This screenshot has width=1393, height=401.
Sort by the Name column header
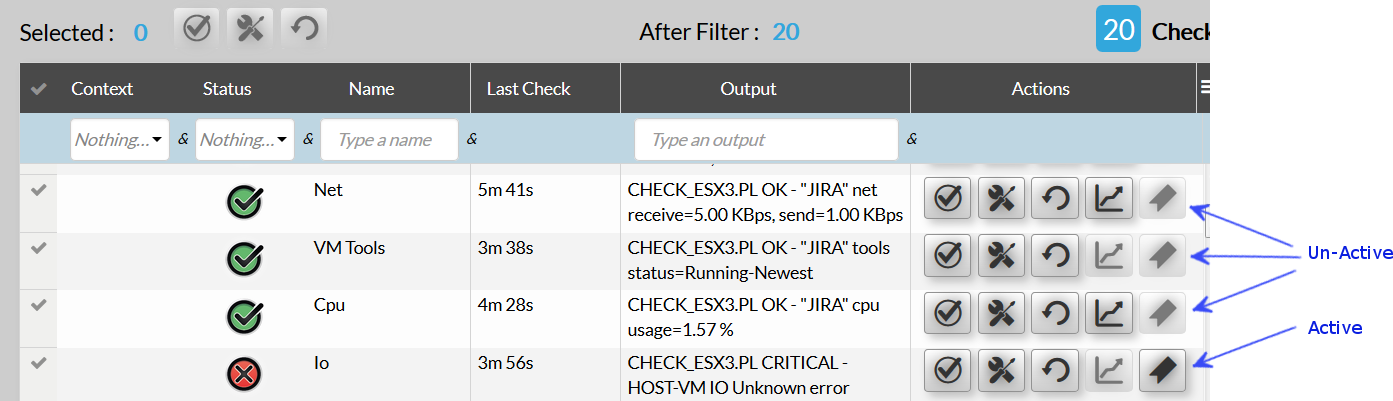click(371, 89)
